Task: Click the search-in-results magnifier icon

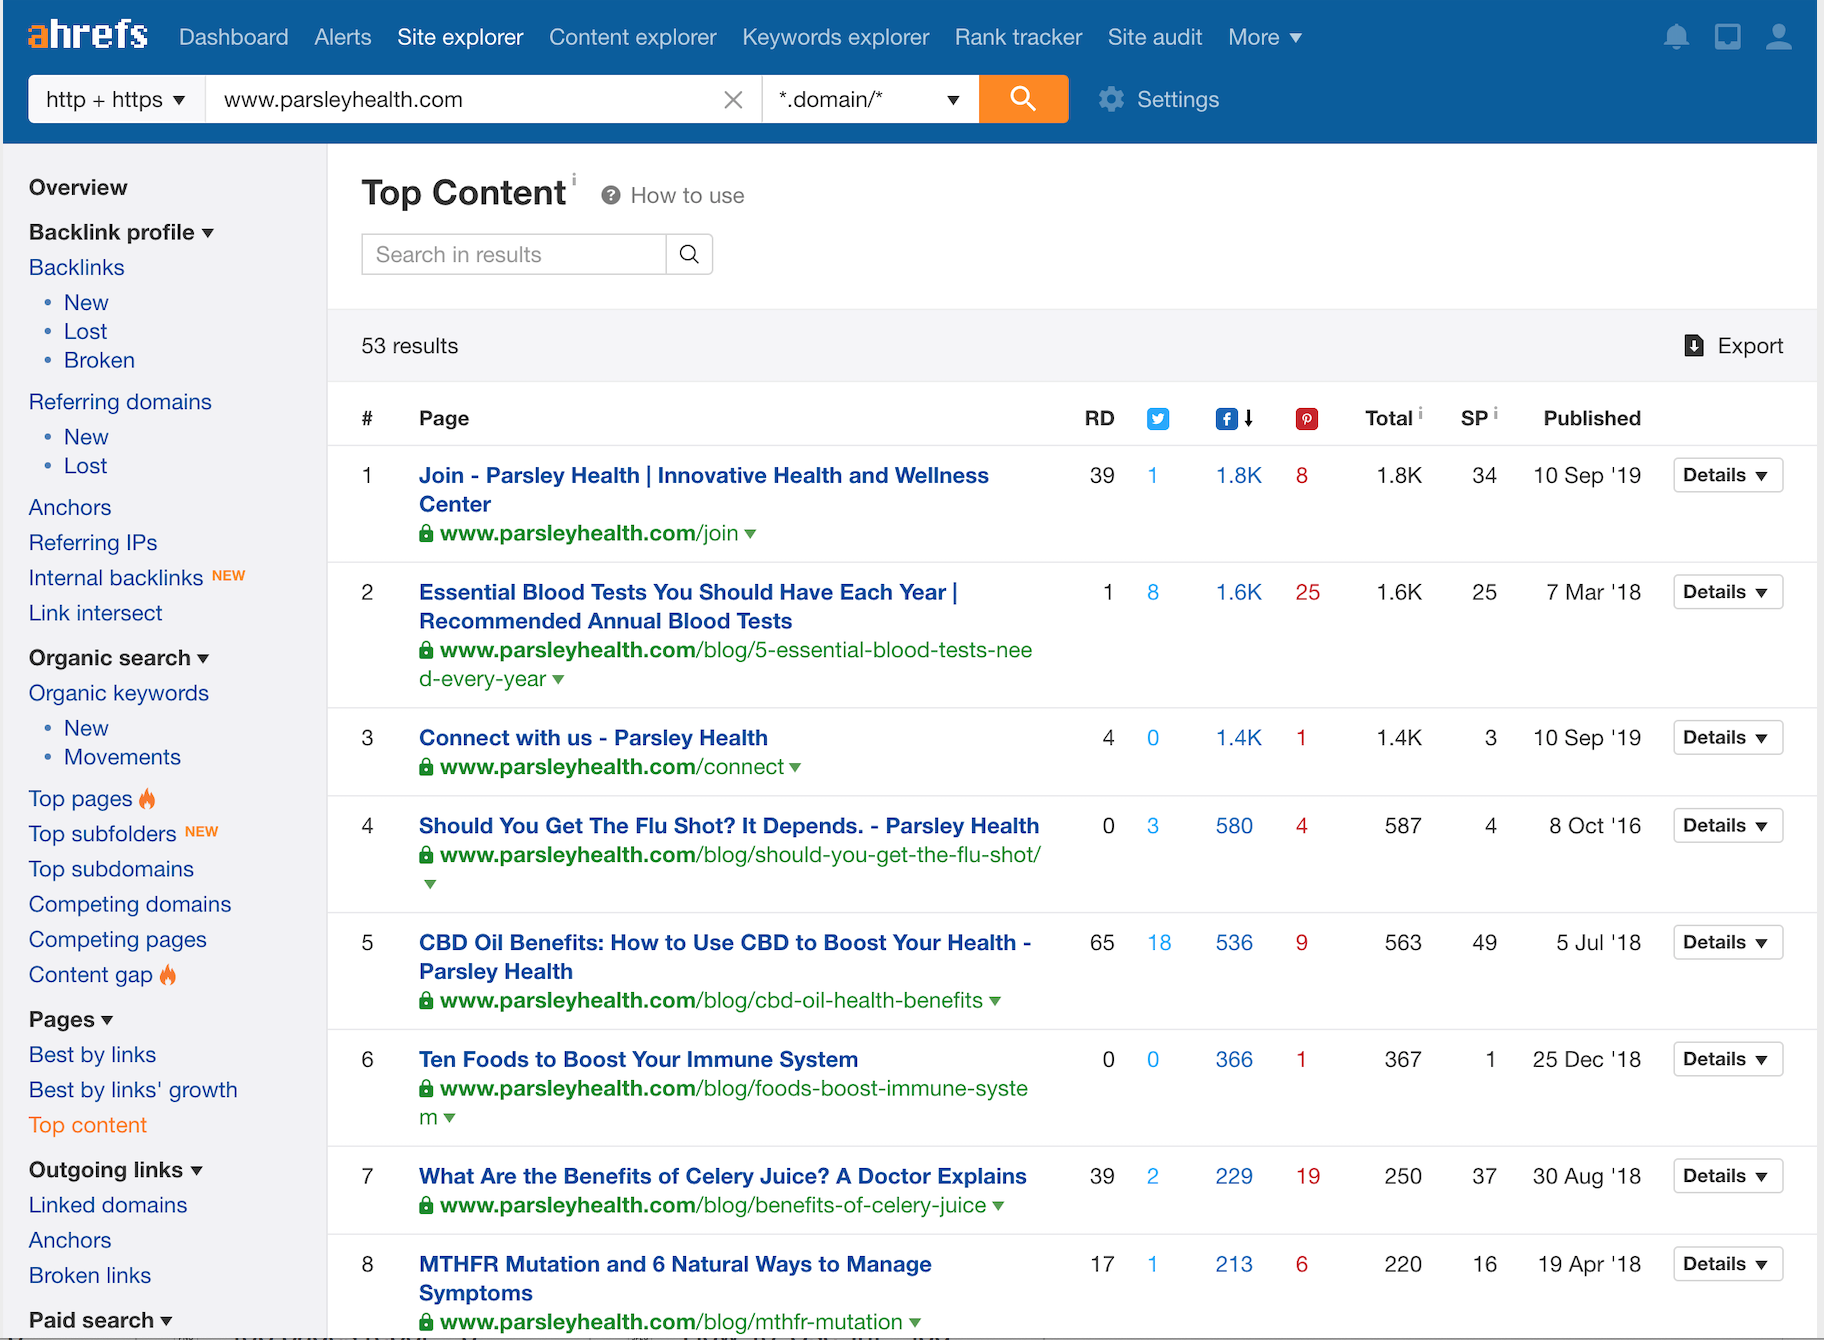Action: coord(689,254)
